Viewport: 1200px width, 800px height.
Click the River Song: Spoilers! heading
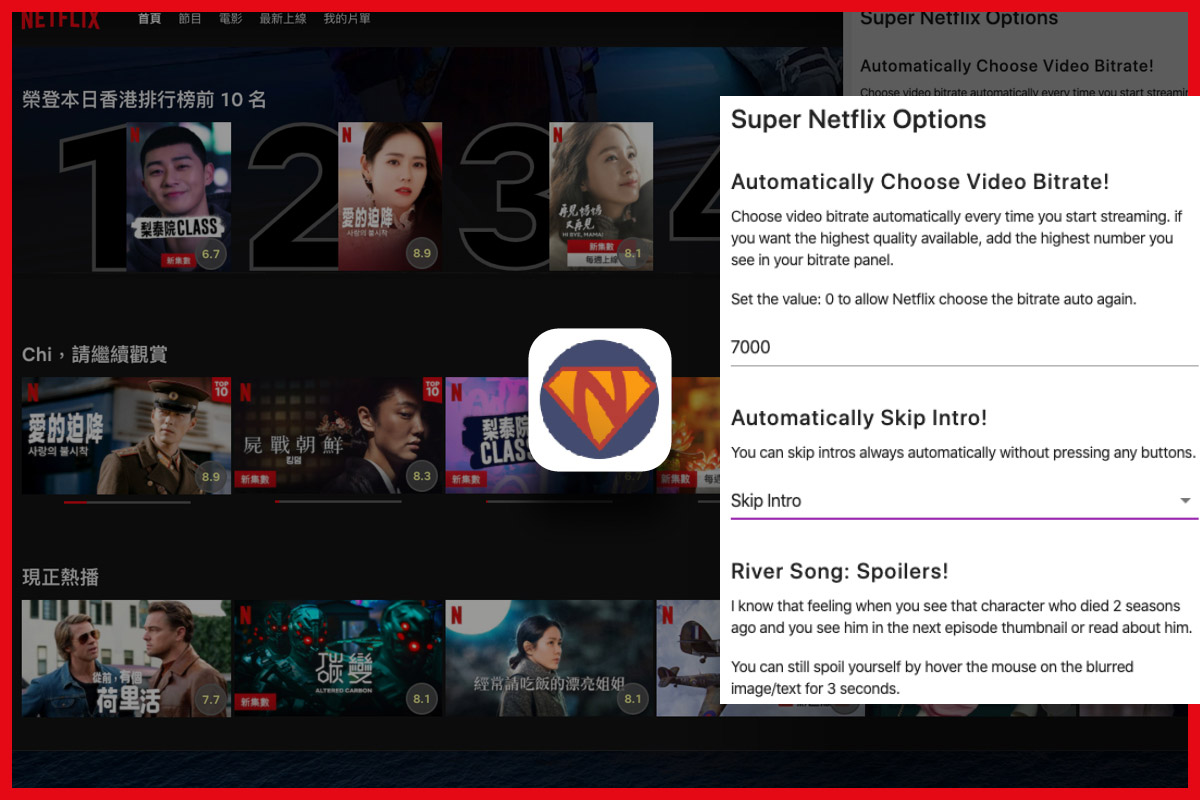click(x=839, y=571)
